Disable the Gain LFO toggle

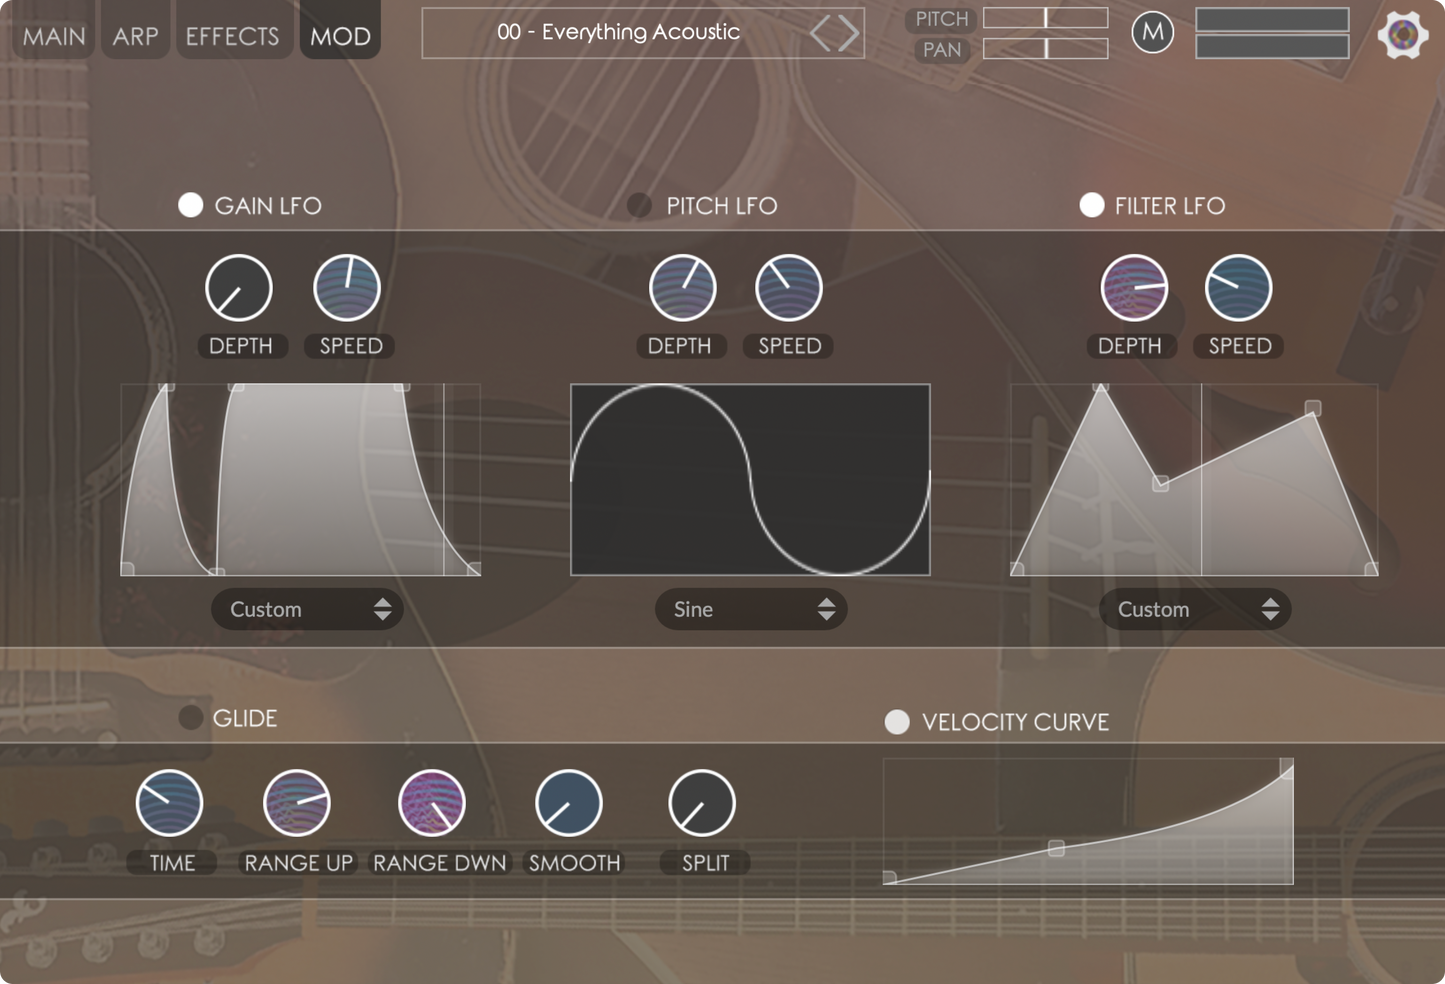[190, 205]
